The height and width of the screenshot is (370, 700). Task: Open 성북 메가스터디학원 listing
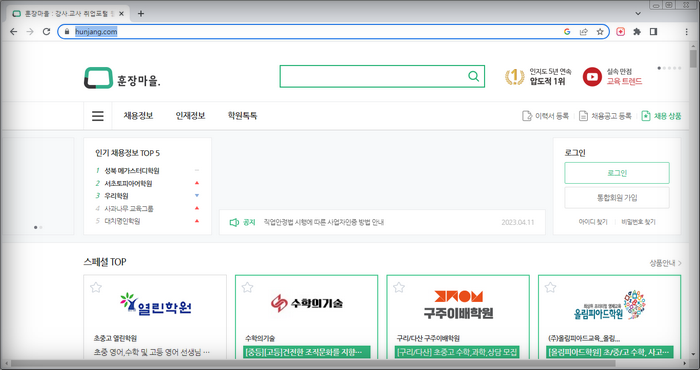[132, 170]
